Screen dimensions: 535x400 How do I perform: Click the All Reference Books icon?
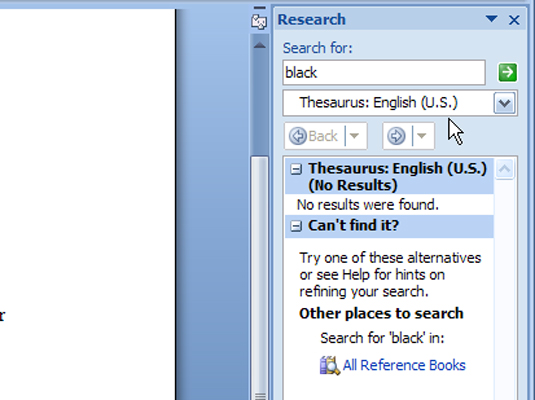(x=329, y=366)
